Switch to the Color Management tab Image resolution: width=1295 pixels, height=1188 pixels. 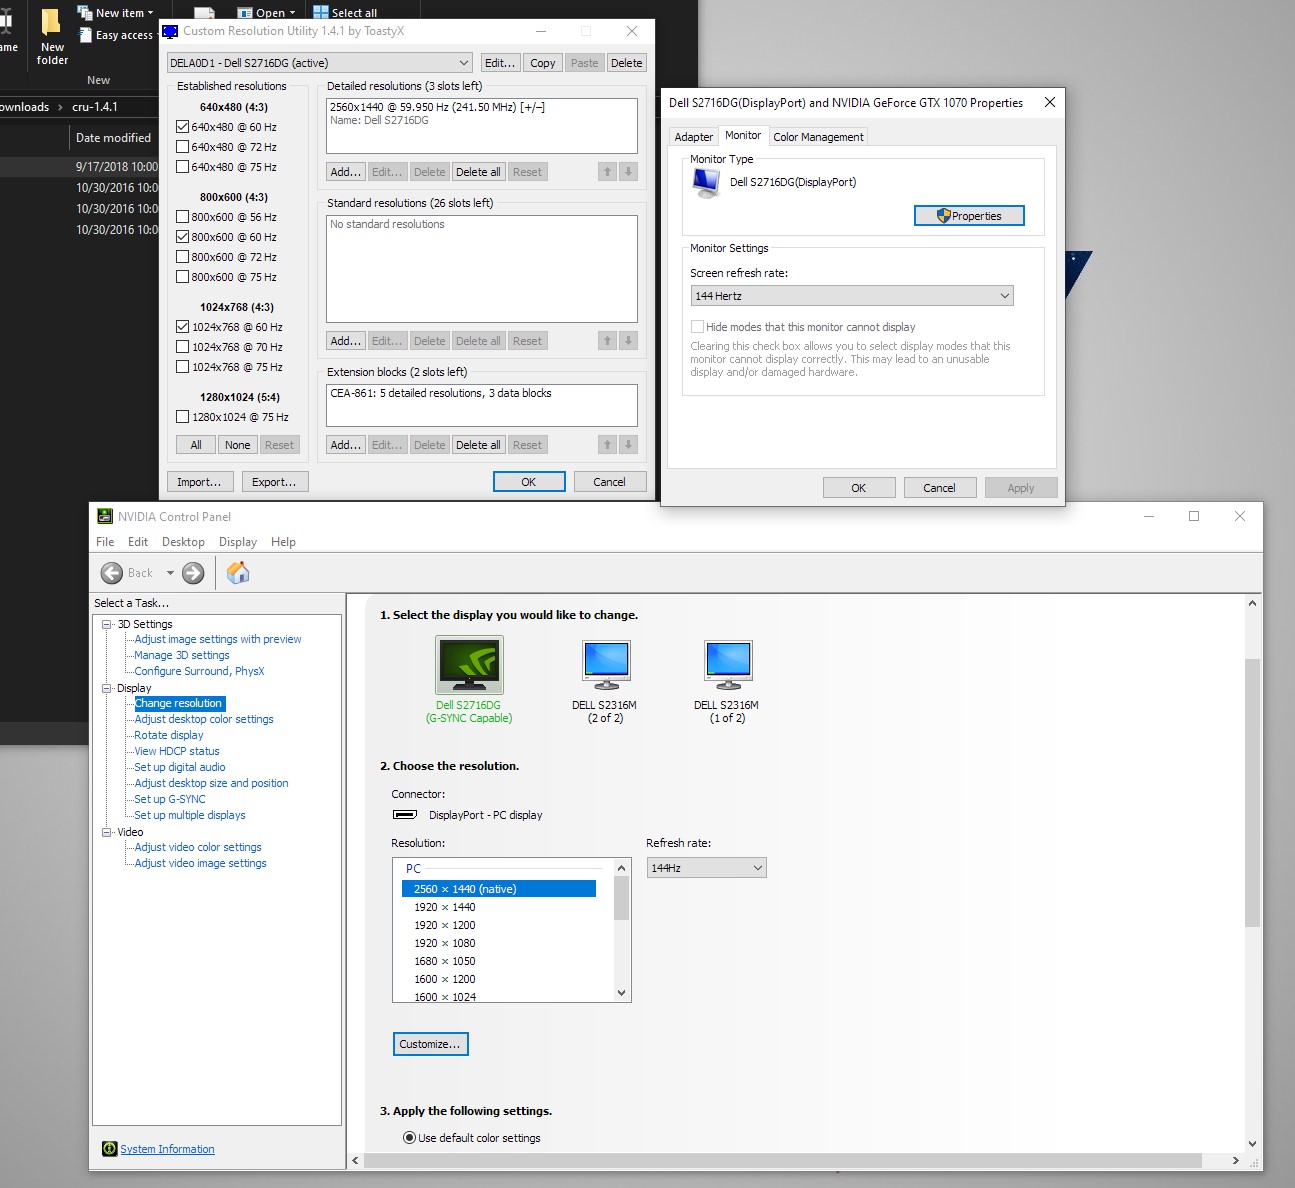[817, 137]
